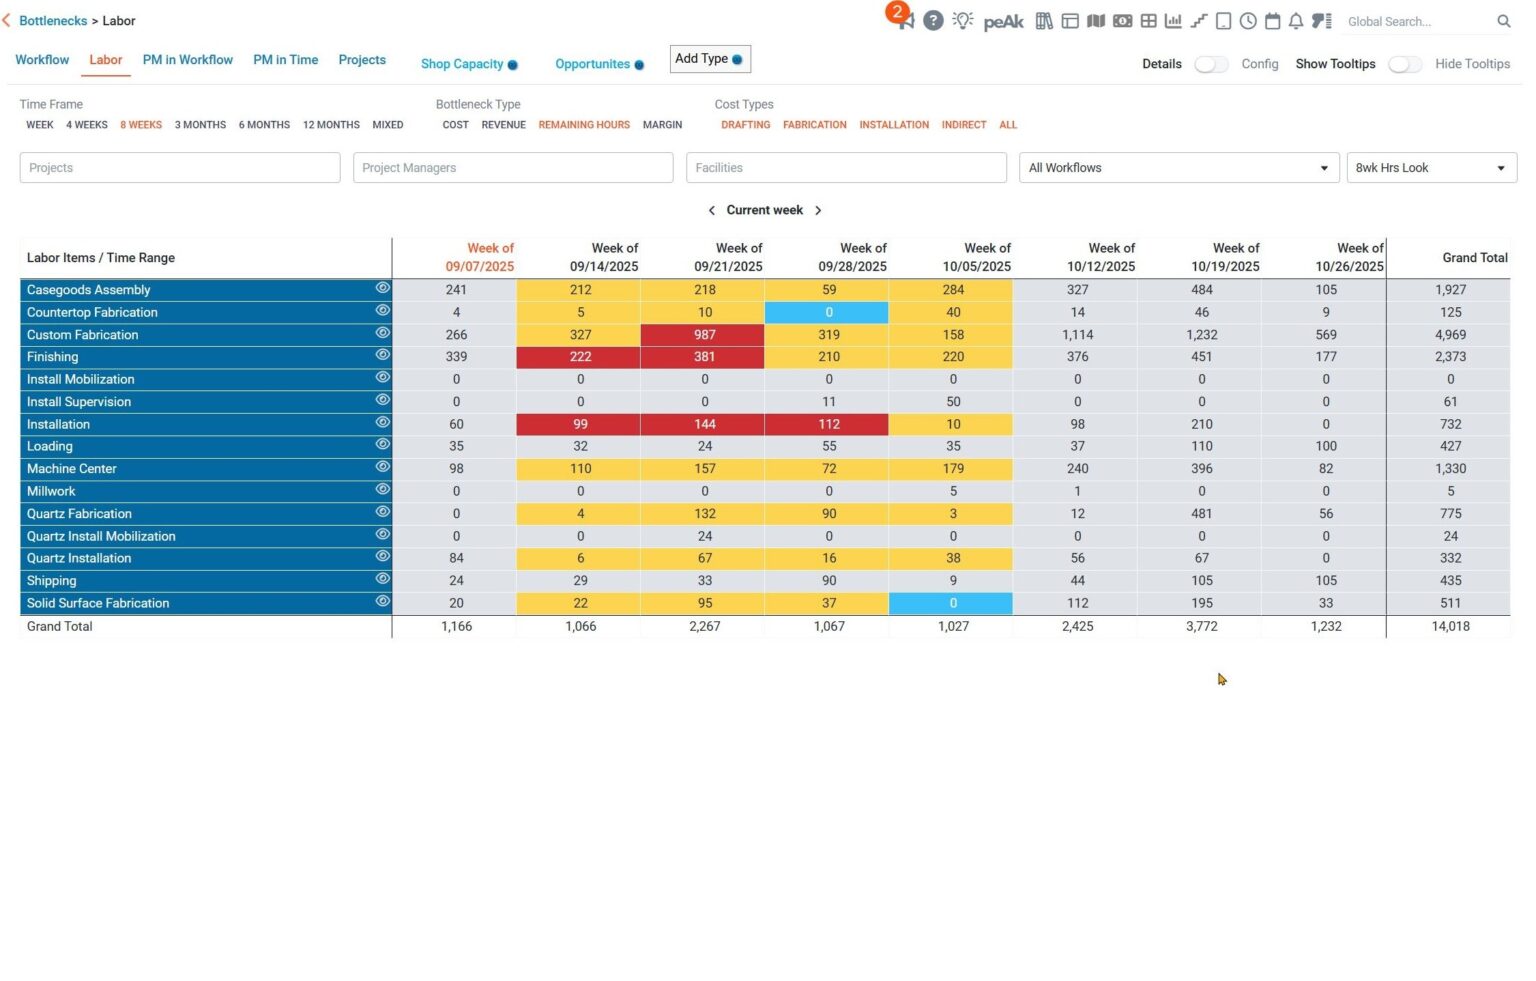Screen dimensions: 1536x981
Task: Open the map icon in top toolbar
Action: [x=1095, y=21]
